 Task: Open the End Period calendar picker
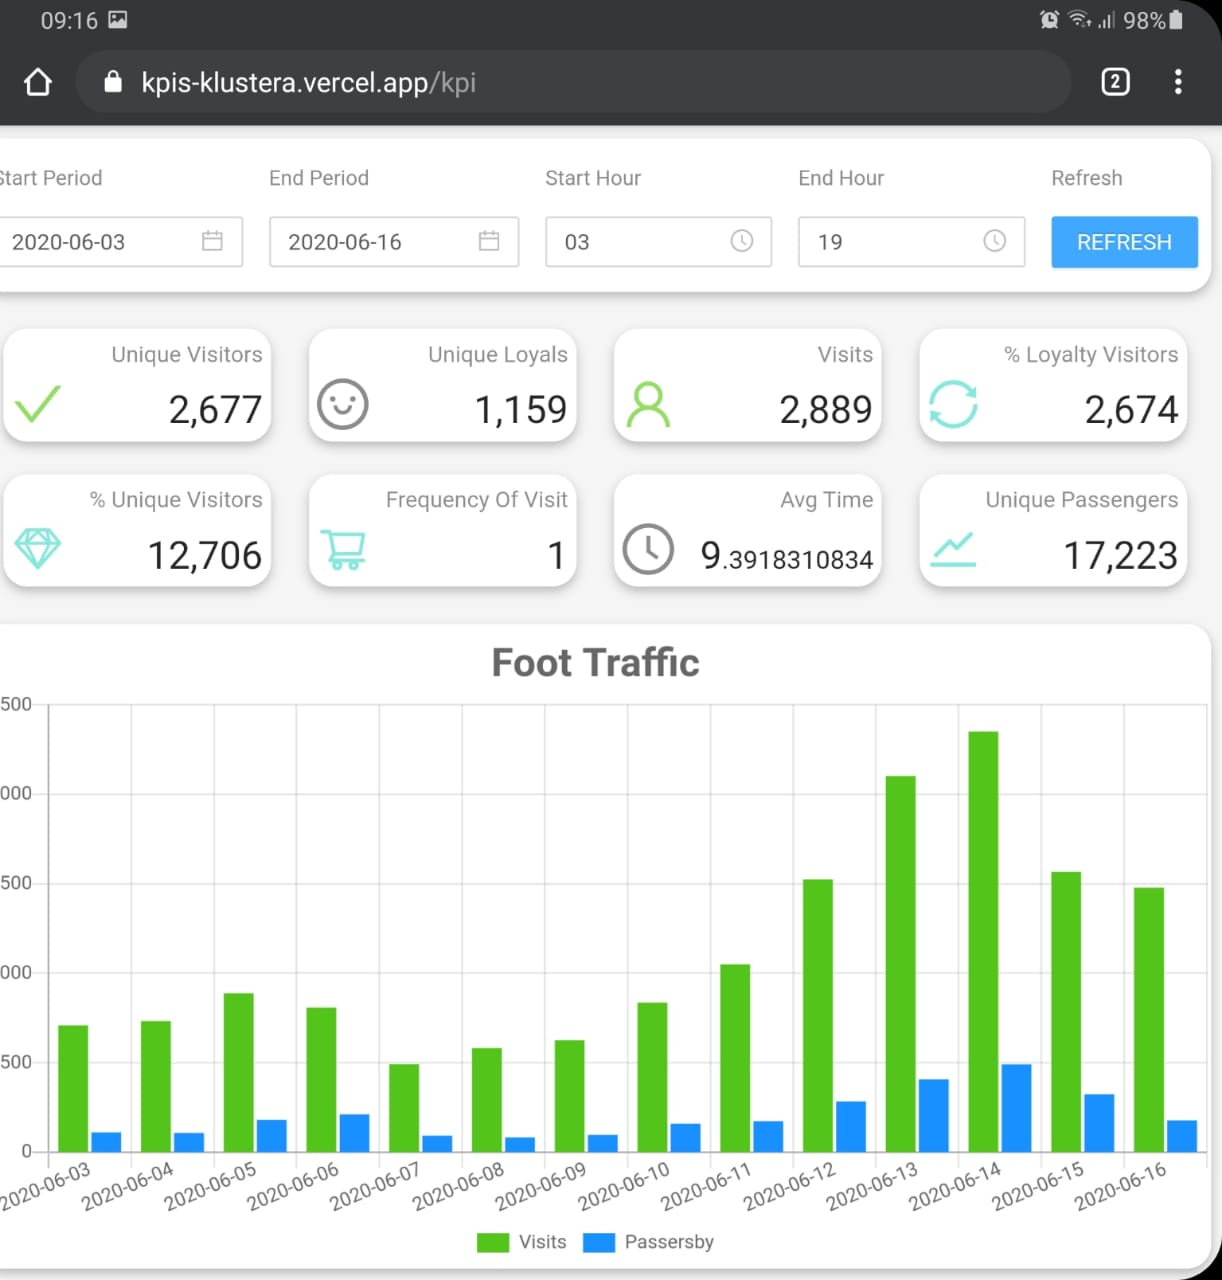click(488, 241)
